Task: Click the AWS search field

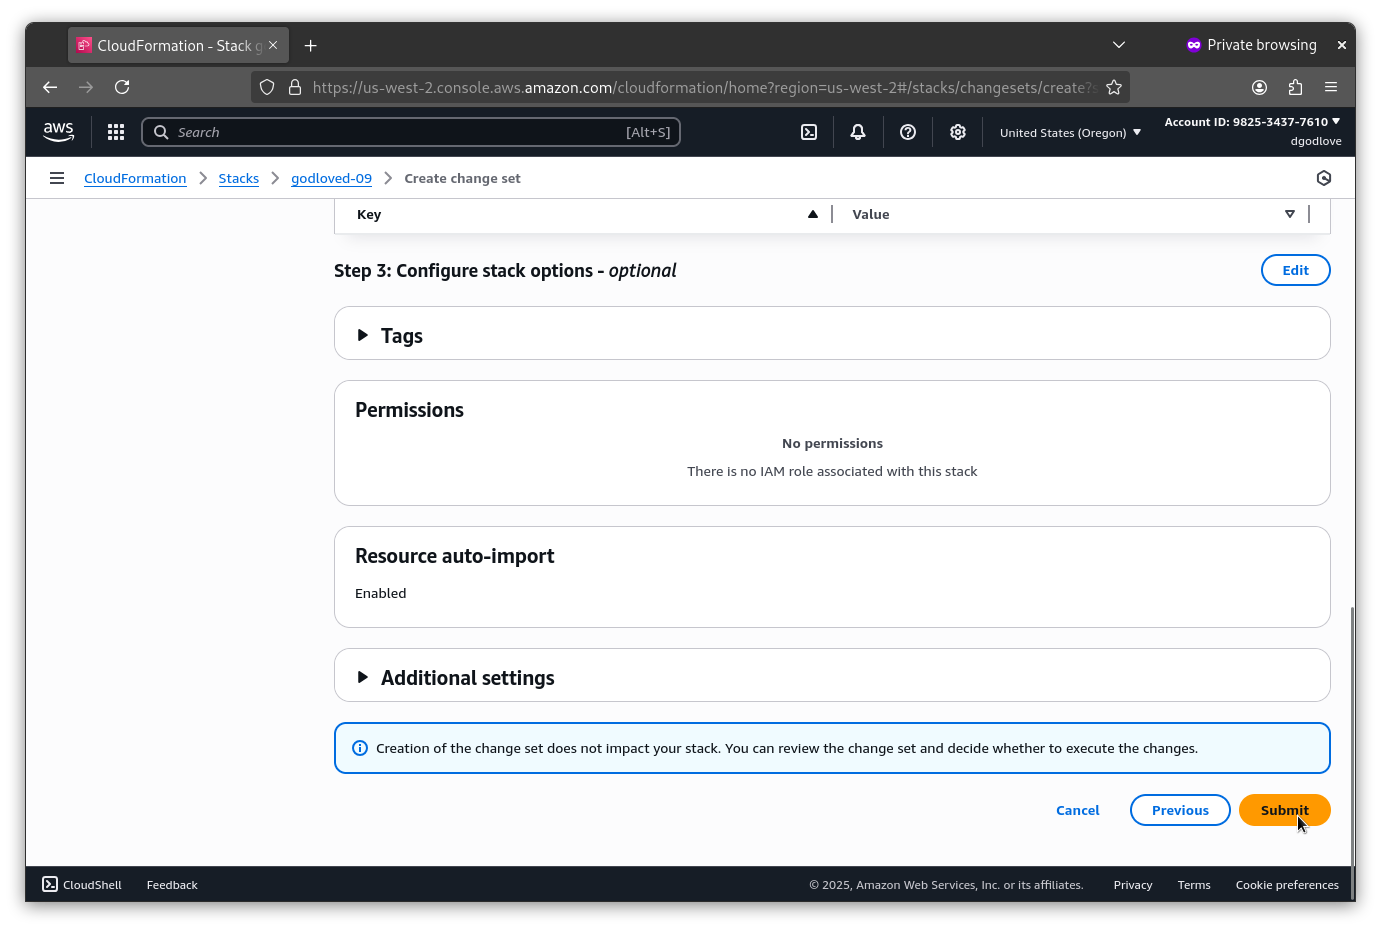Action: pos(411,132)
